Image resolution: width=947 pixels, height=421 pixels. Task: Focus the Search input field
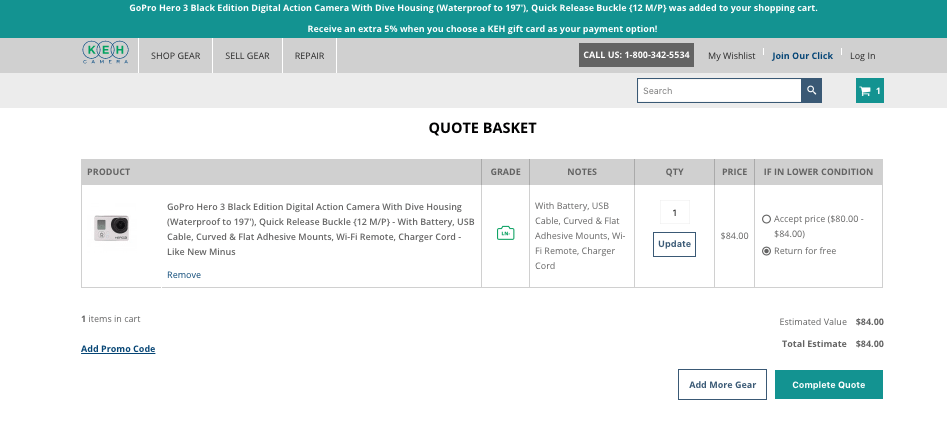719,91
